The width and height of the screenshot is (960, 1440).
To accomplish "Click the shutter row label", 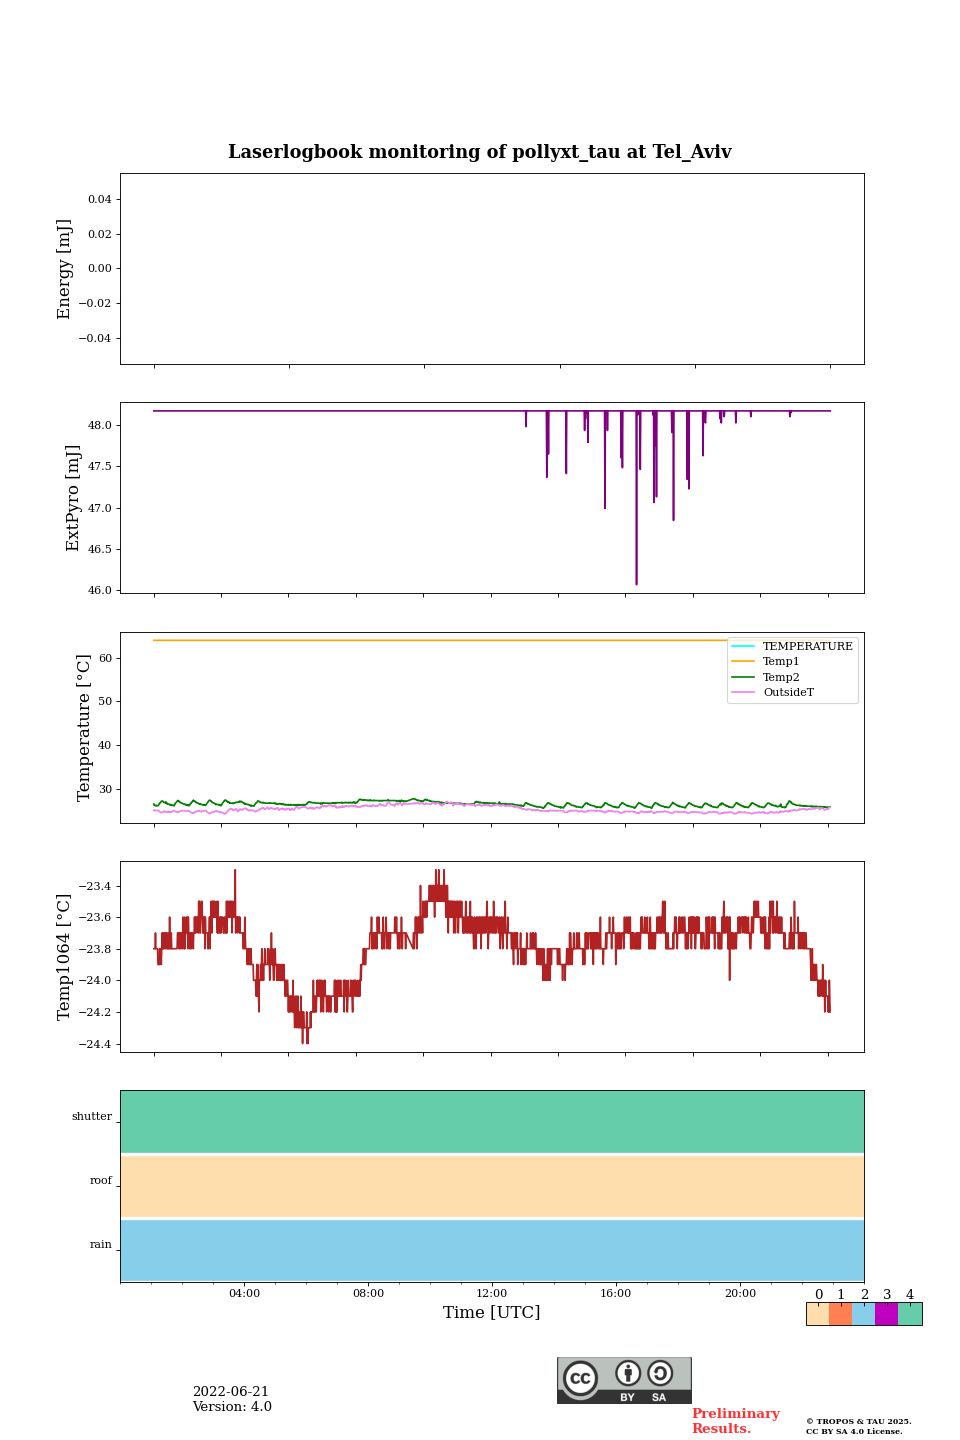I will [92, 1117].
